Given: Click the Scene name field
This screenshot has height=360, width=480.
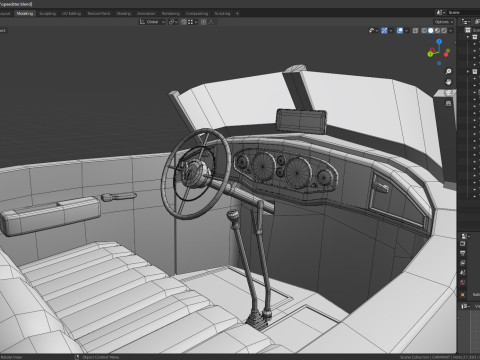Looking at the screenshot, I should click(x=463, y=13).
